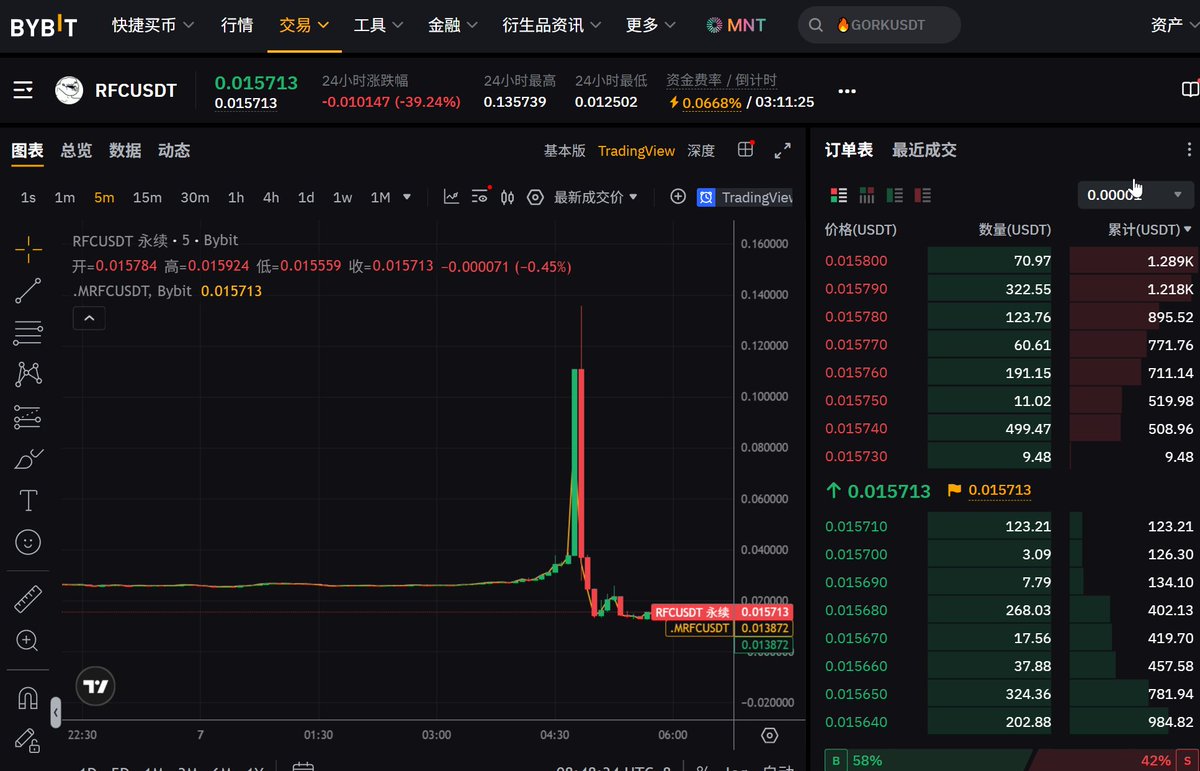This screenshot has height=771, width=1200.
Task: Open more timeframes dropdown arrow after 1M
Action: pos(406,197)
